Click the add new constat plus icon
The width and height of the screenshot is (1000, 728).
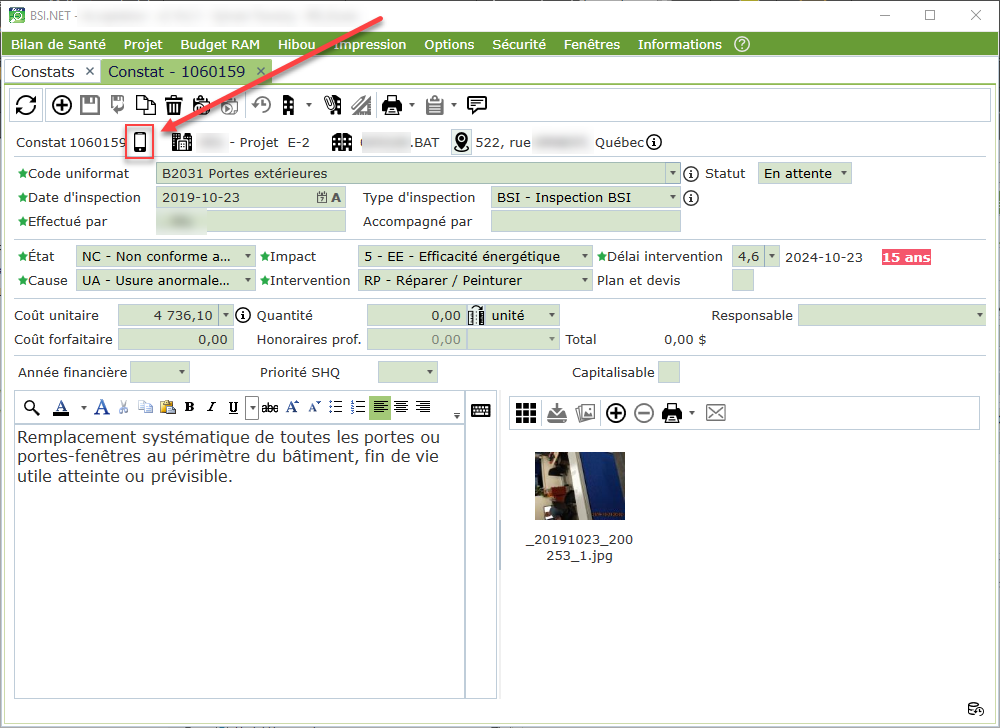[62, 105]
